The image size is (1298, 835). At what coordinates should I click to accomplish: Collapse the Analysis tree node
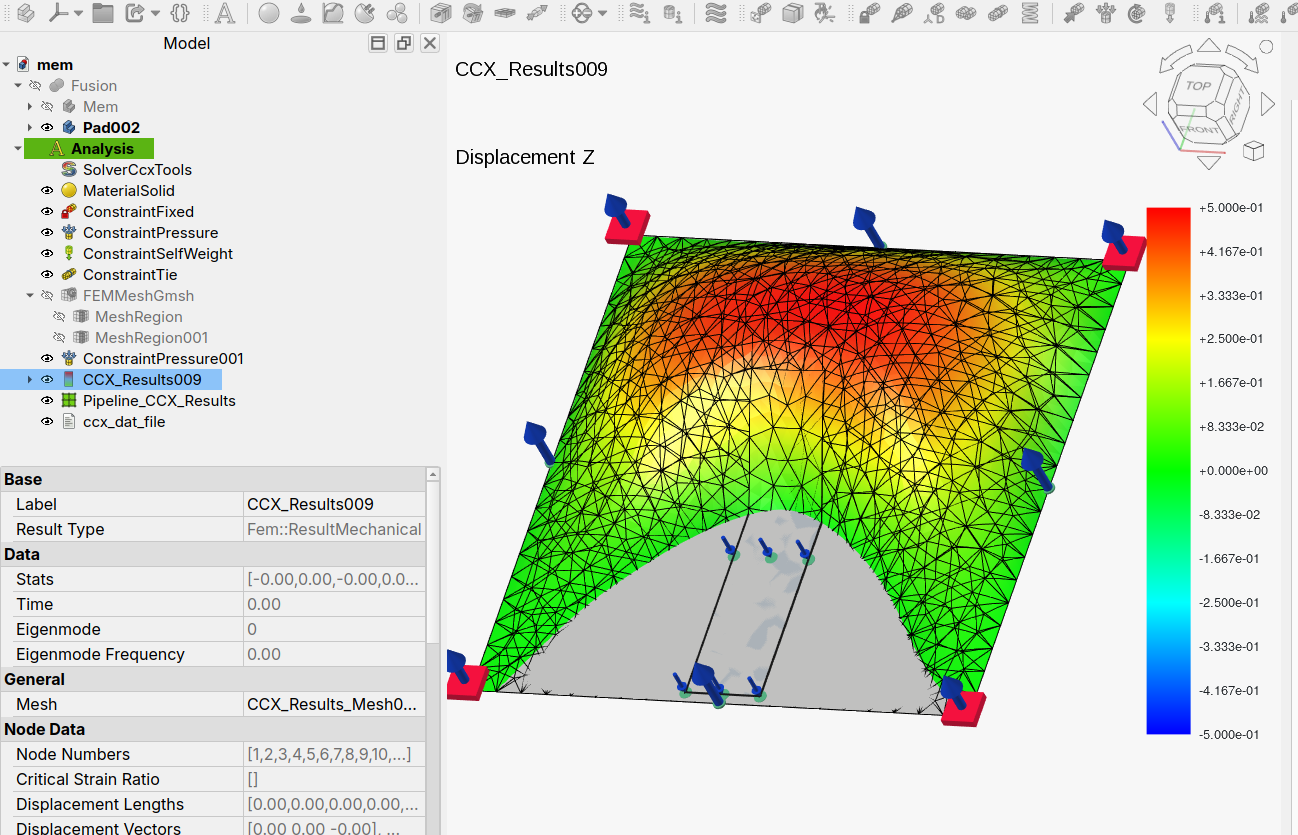pyautogui.click(x=18, y=149)
